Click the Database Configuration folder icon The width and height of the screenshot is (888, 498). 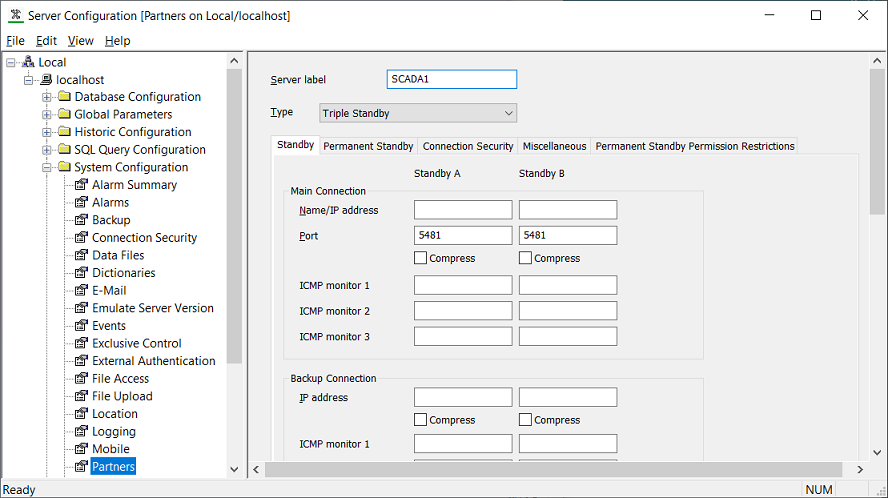64,97
